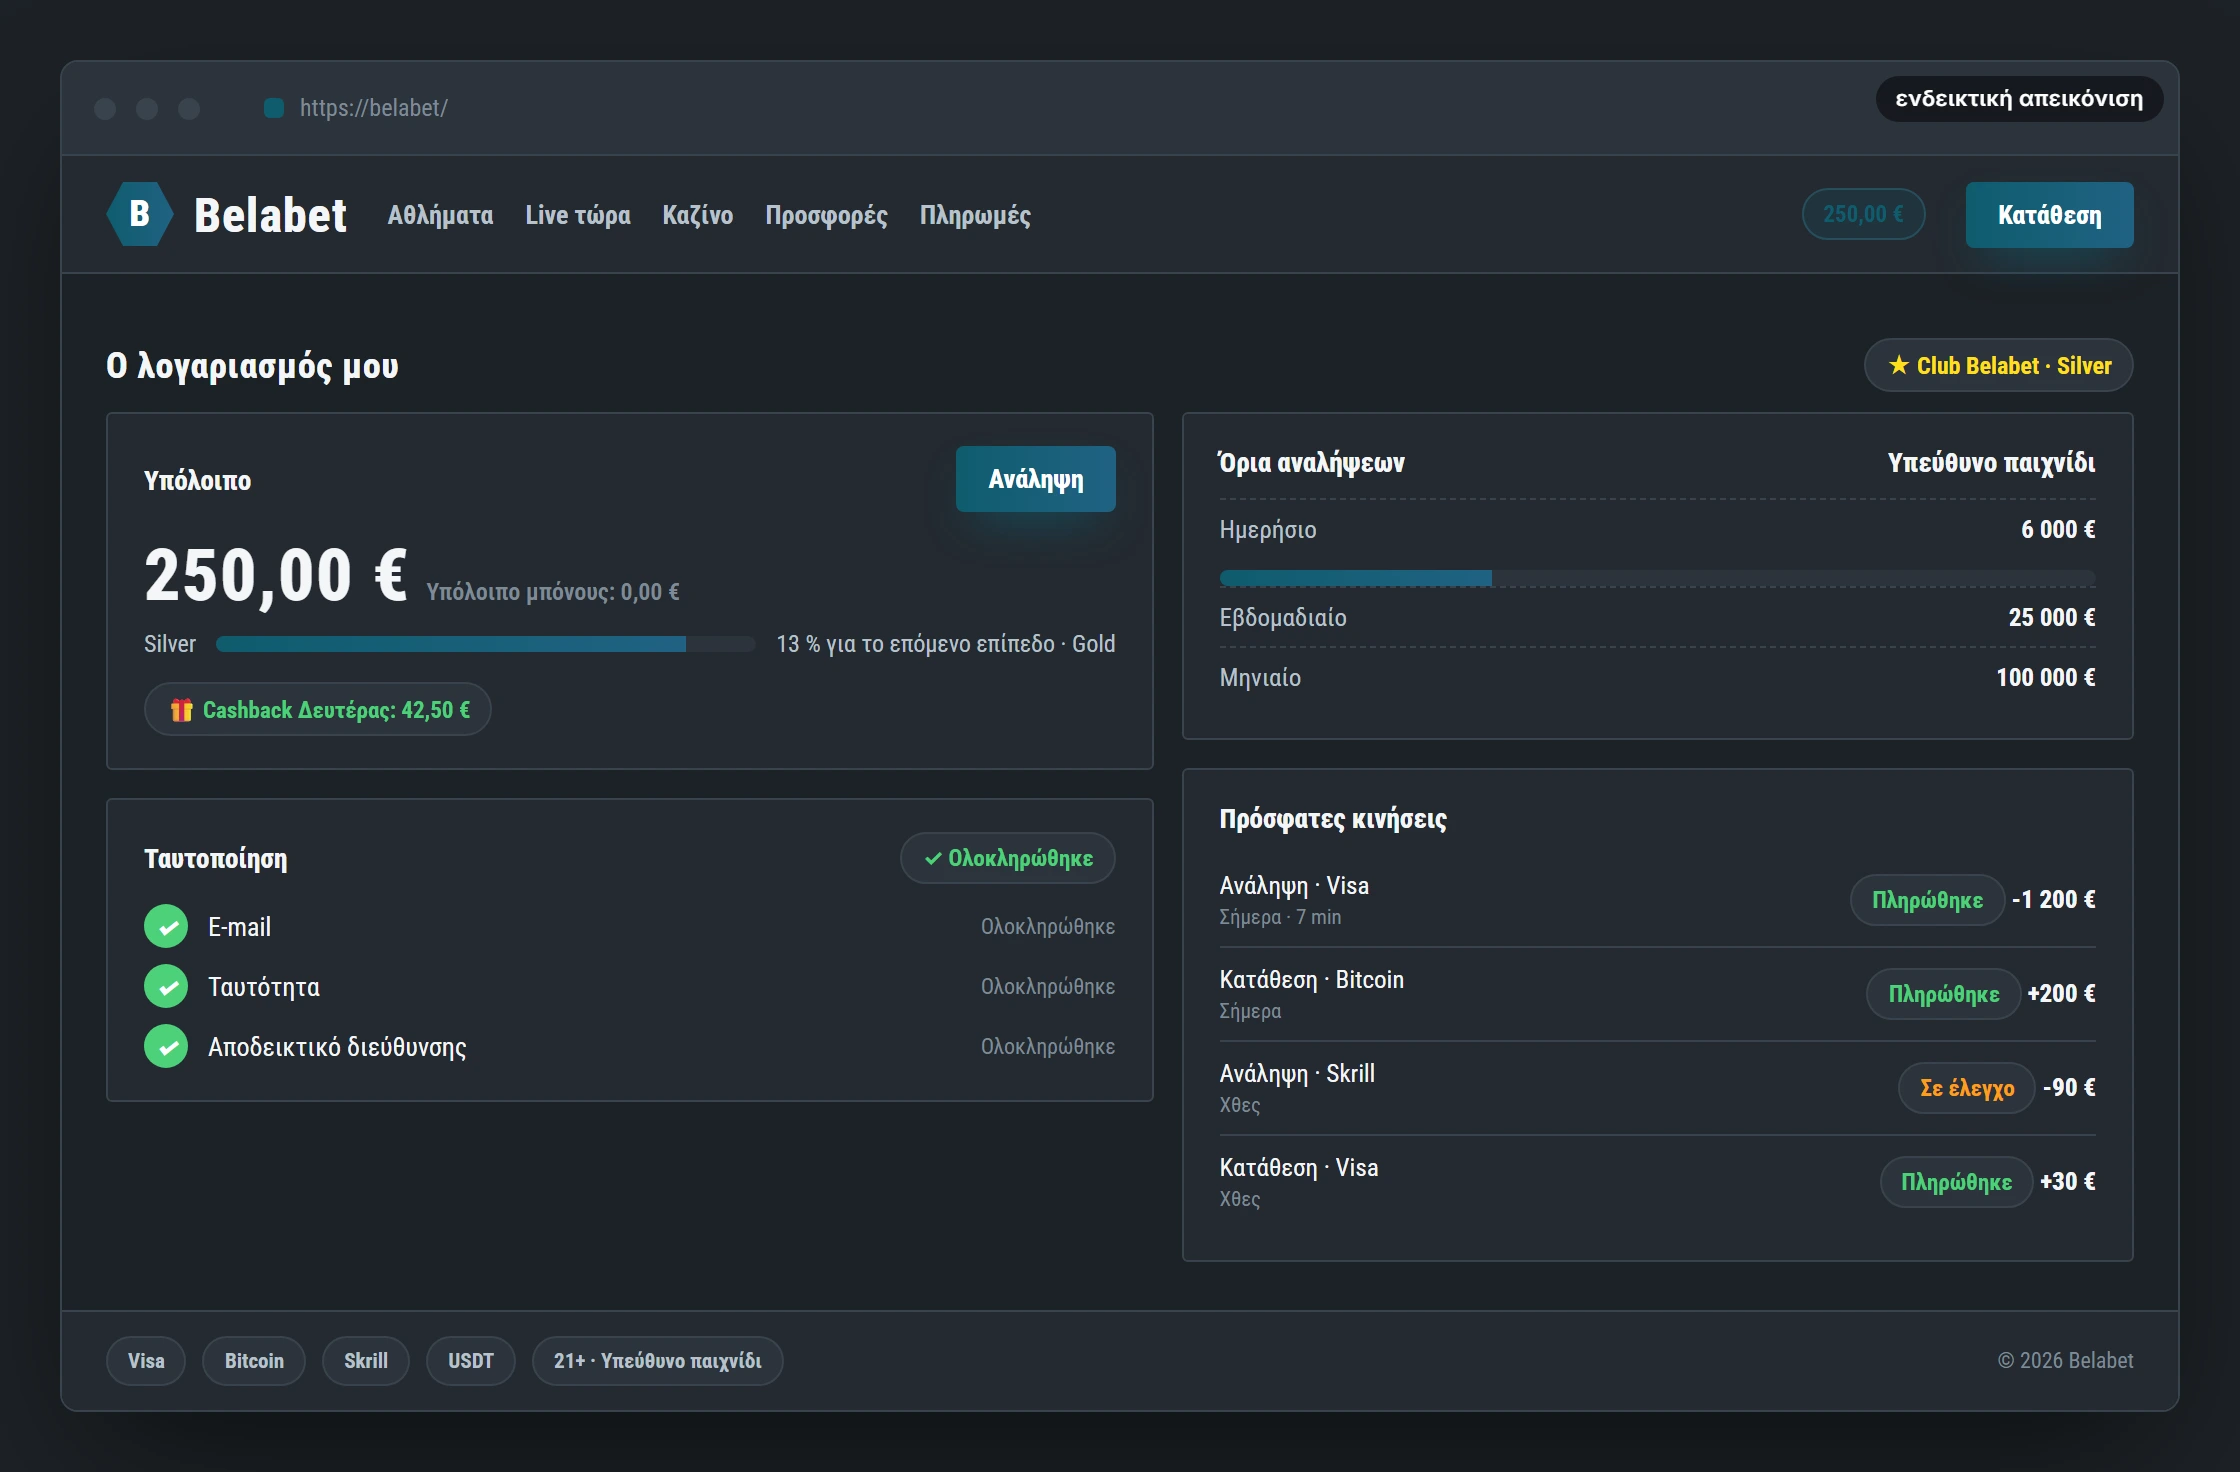This screenshot has width=2240, height=1472.
Task: Click the Cashback Δευτέρας: 42,50 € chip
Action: (318, 710)
